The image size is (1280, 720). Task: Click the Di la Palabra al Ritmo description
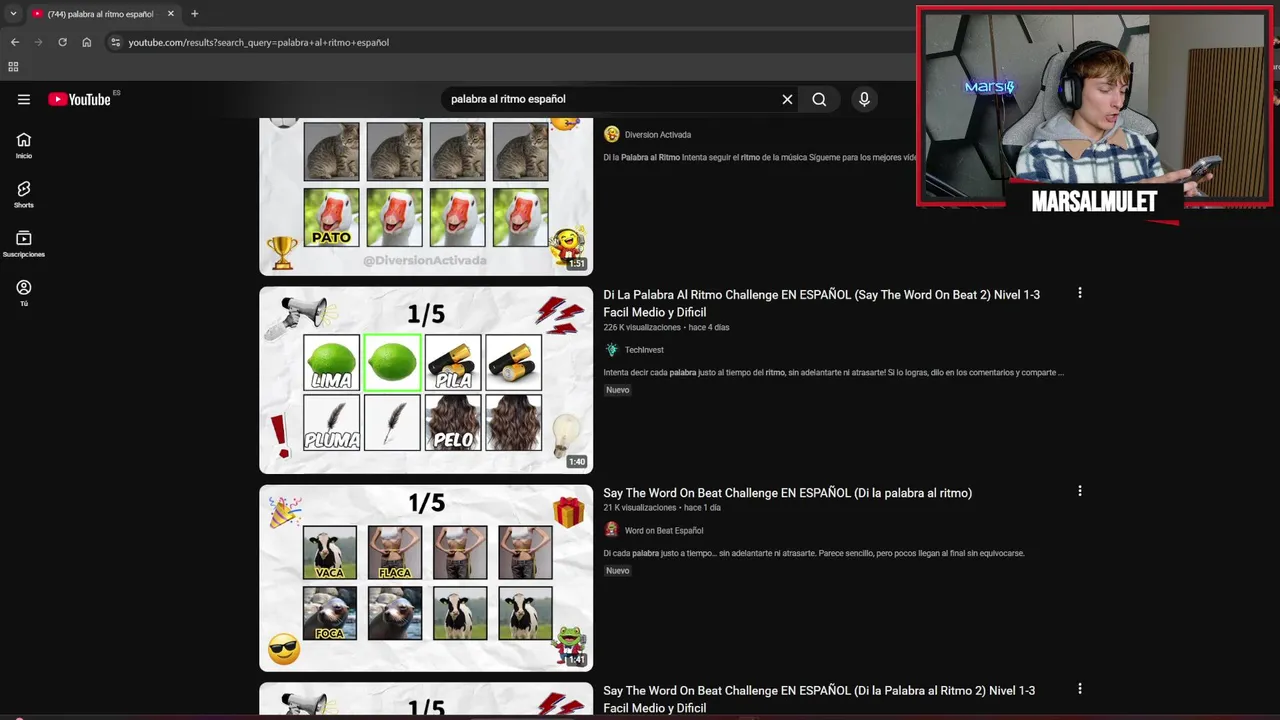760,158
